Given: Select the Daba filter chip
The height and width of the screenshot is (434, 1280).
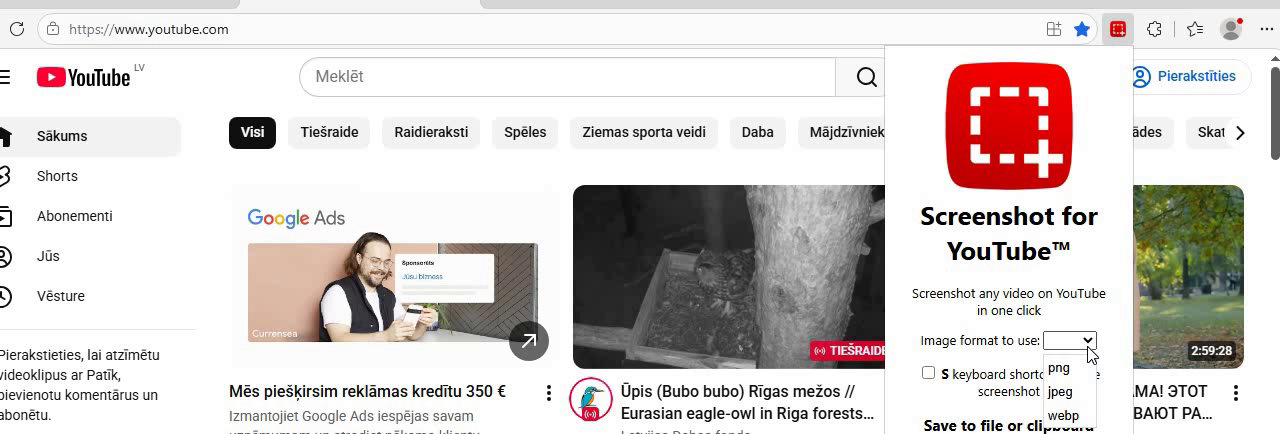Looking at the screenshot, I should point(757,132).
